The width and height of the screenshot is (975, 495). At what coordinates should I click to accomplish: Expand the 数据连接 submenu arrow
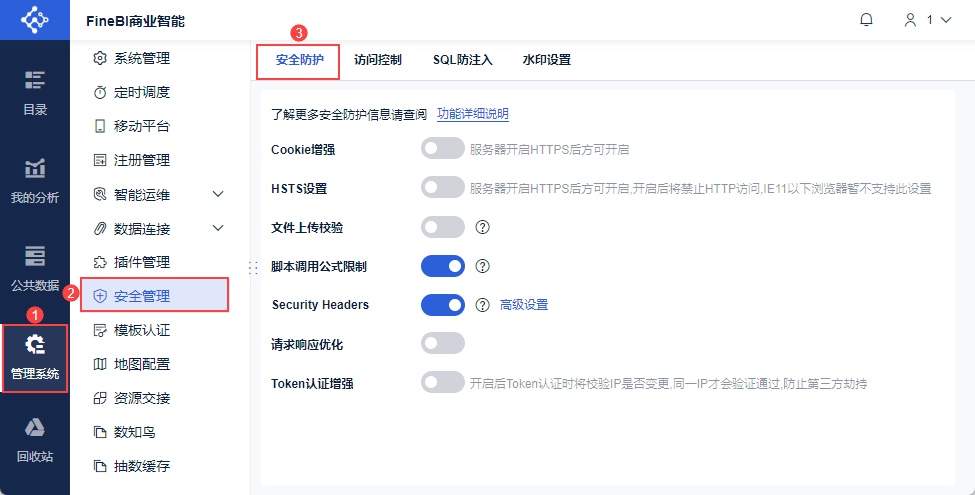pyautogui.click(x=219, y=229)
